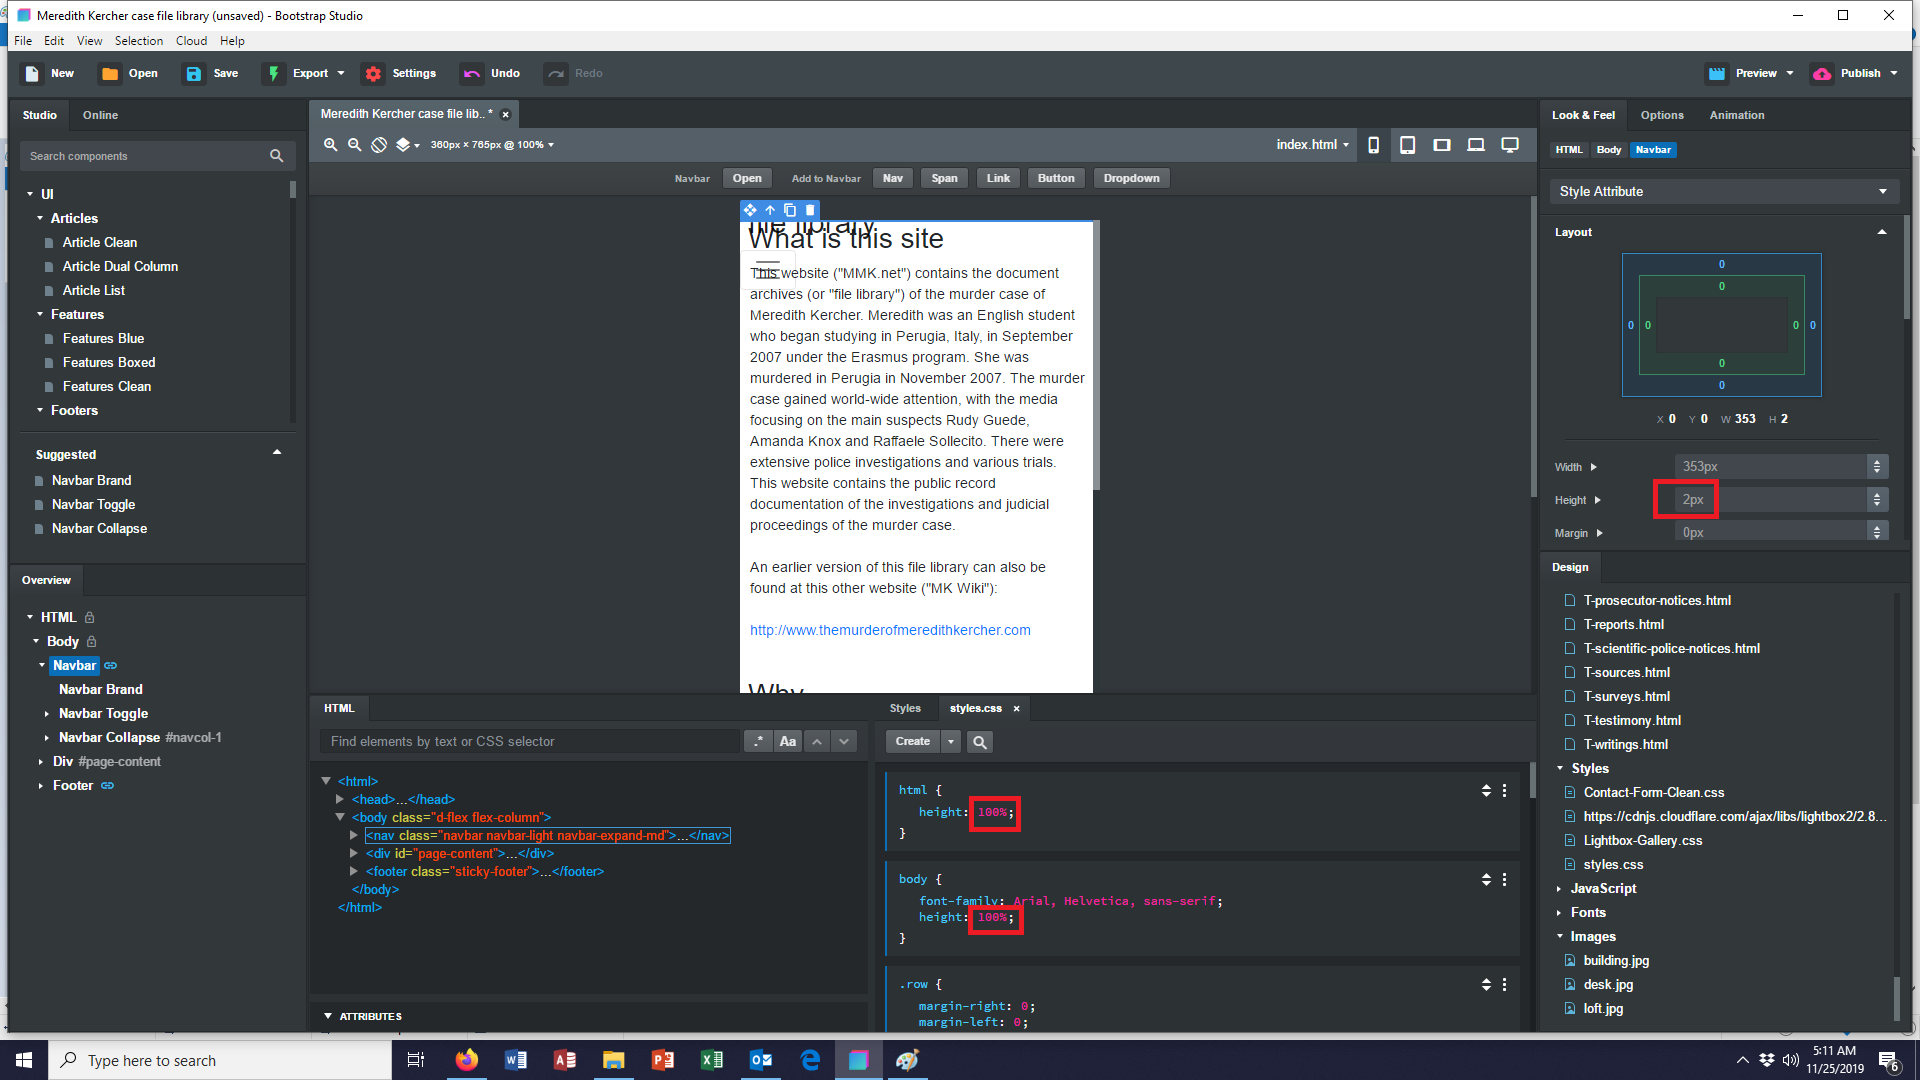Save the design with Save icon
This screenshot has width=1920, height=1080.
[194, 74]
